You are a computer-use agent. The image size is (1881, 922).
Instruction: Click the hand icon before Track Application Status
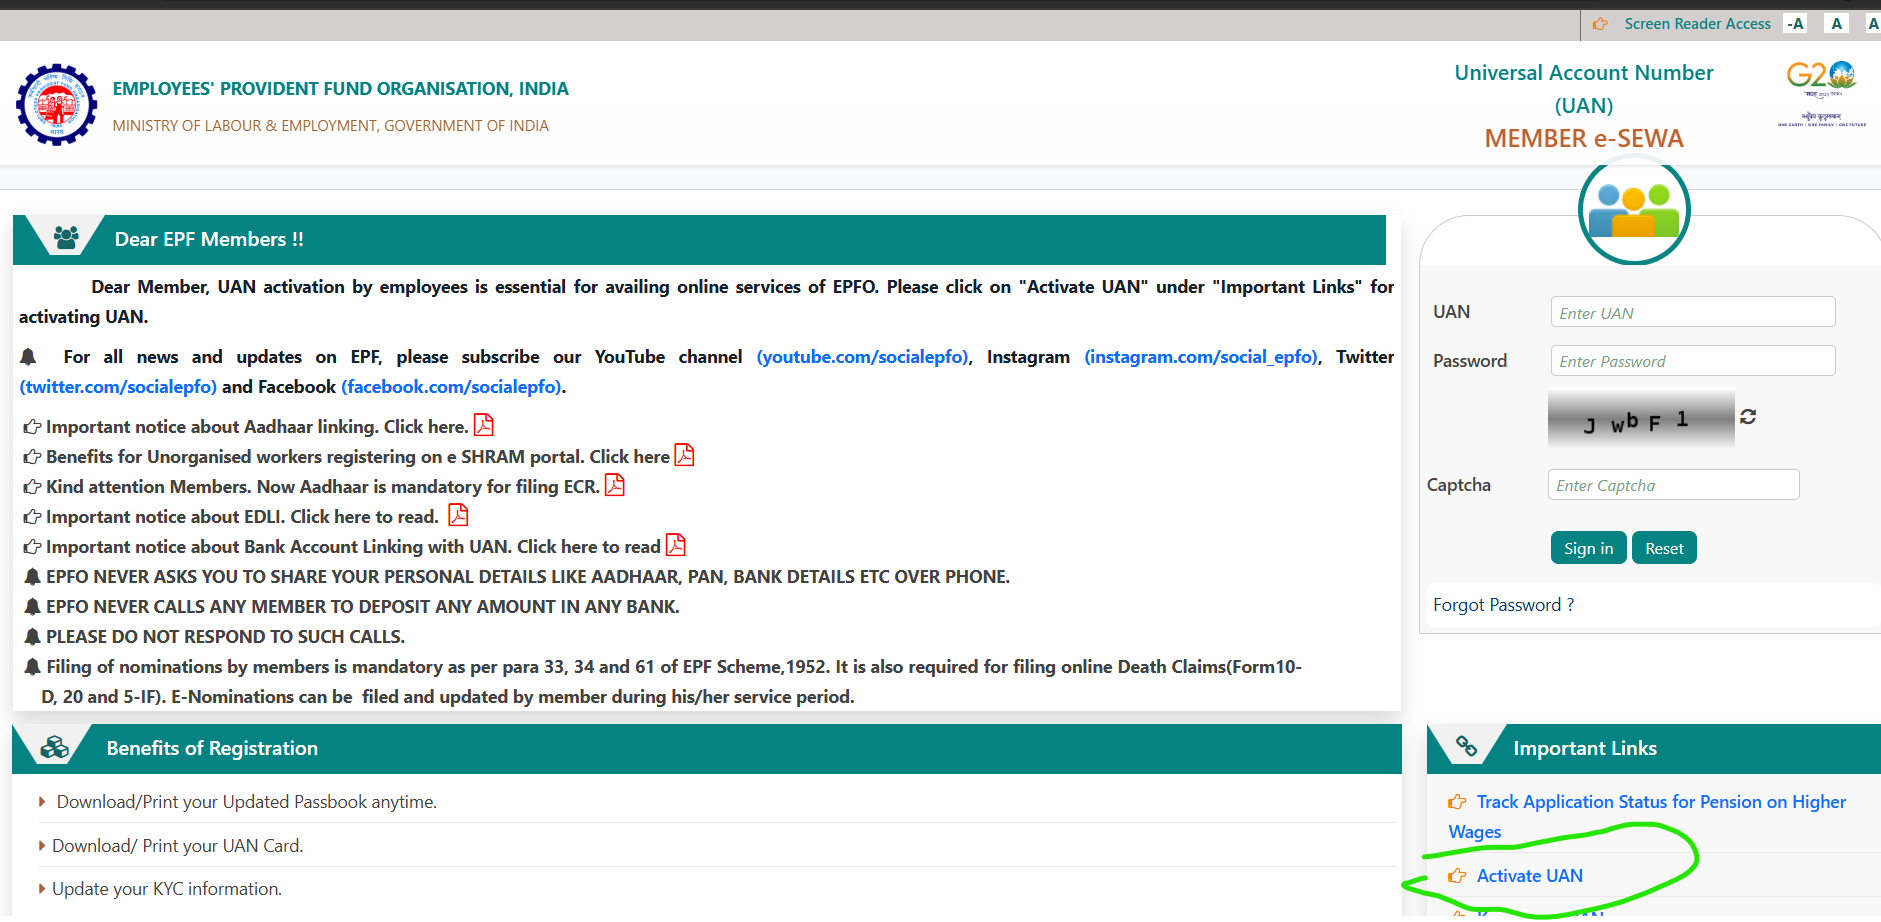point(1458,802)
